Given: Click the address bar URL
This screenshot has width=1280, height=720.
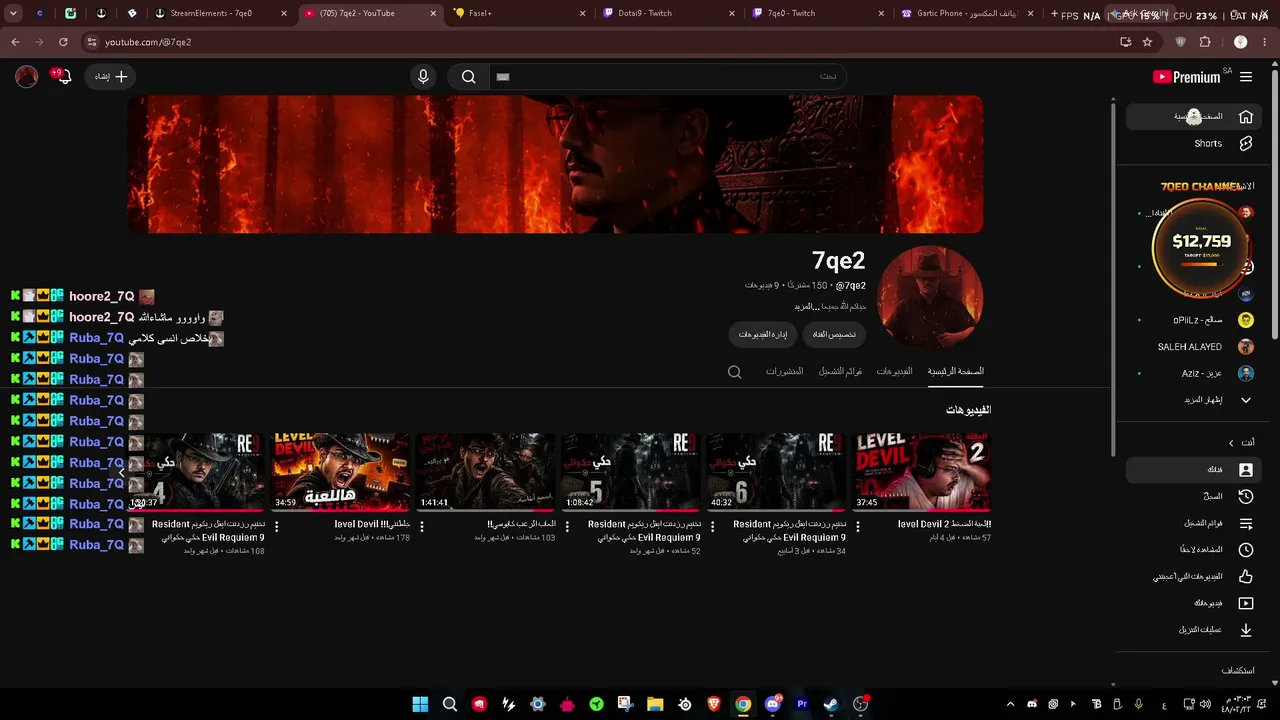Looking at the screenshot, I should coord(148,42).
